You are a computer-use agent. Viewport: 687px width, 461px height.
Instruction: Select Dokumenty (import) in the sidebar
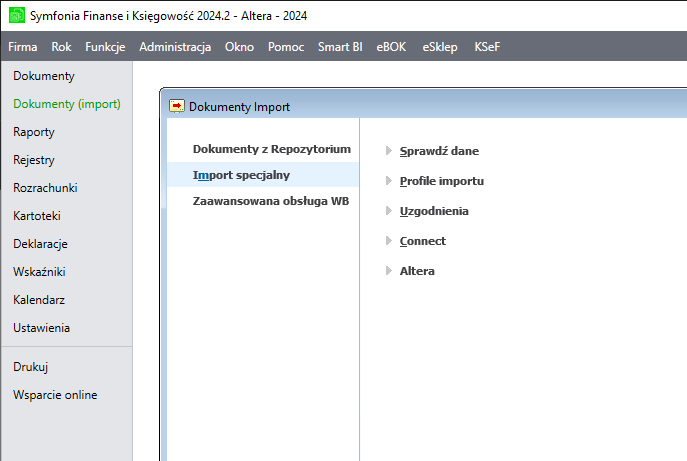[67, 104]
